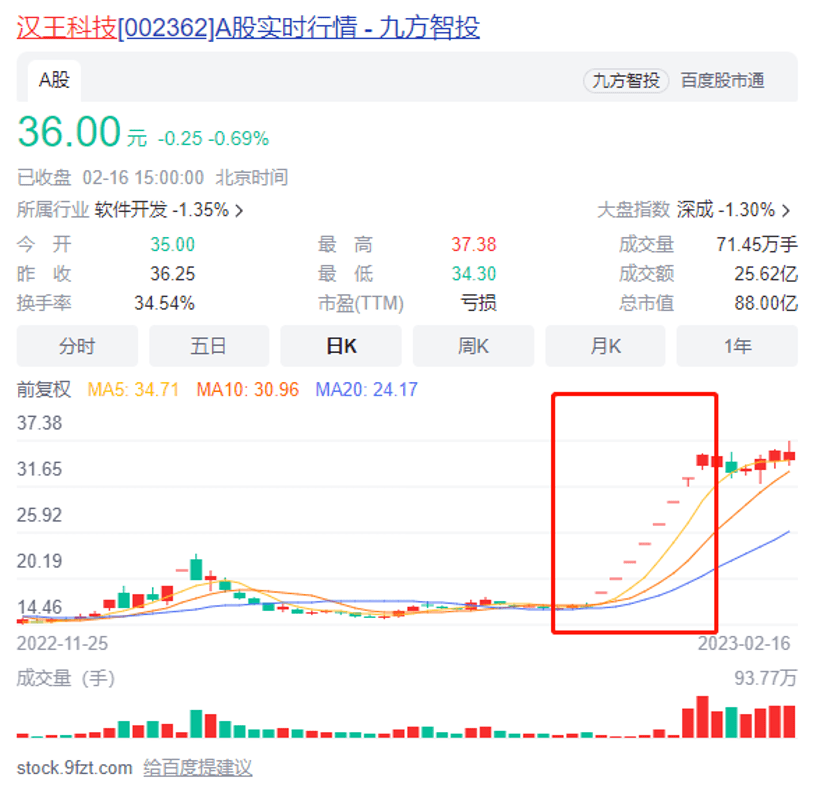The height and width of the screenshot is (788, 830).
Task: Switch to the 五日 chart view
Action: tap(208, 345)
